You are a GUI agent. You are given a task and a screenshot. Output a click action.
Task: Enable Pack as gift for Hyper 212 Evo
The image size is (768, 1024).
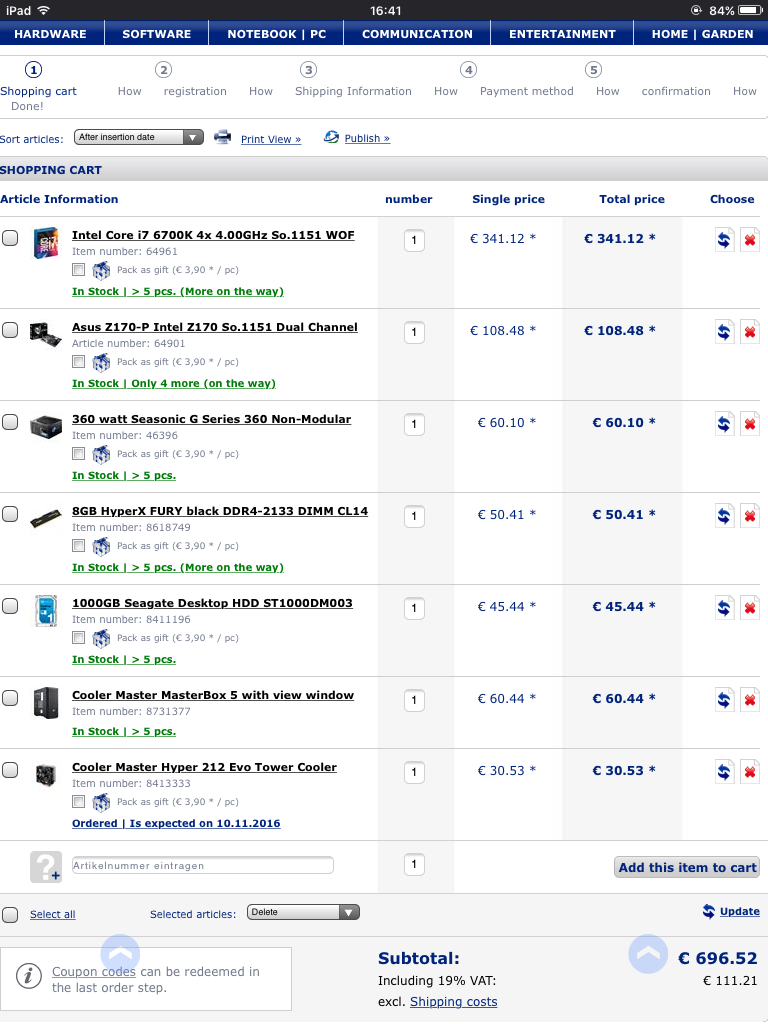pos(78,801)
